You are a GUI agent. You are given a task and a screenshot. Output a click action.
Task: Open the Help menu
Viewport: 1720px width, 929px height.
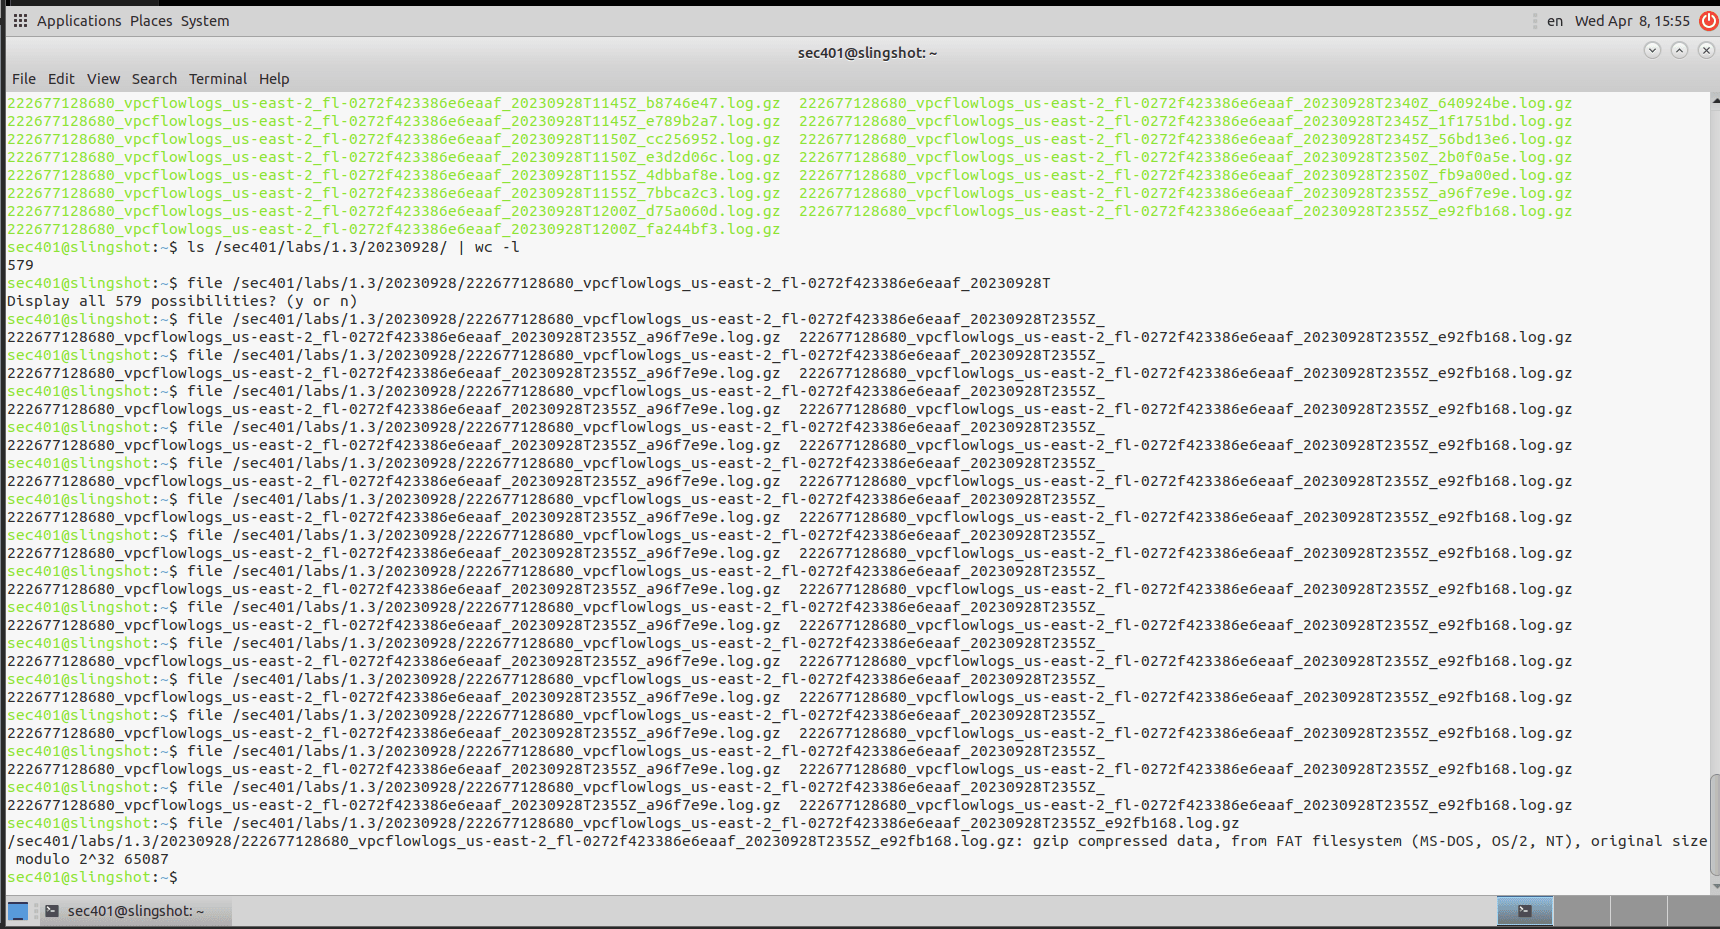coord(274,78)
